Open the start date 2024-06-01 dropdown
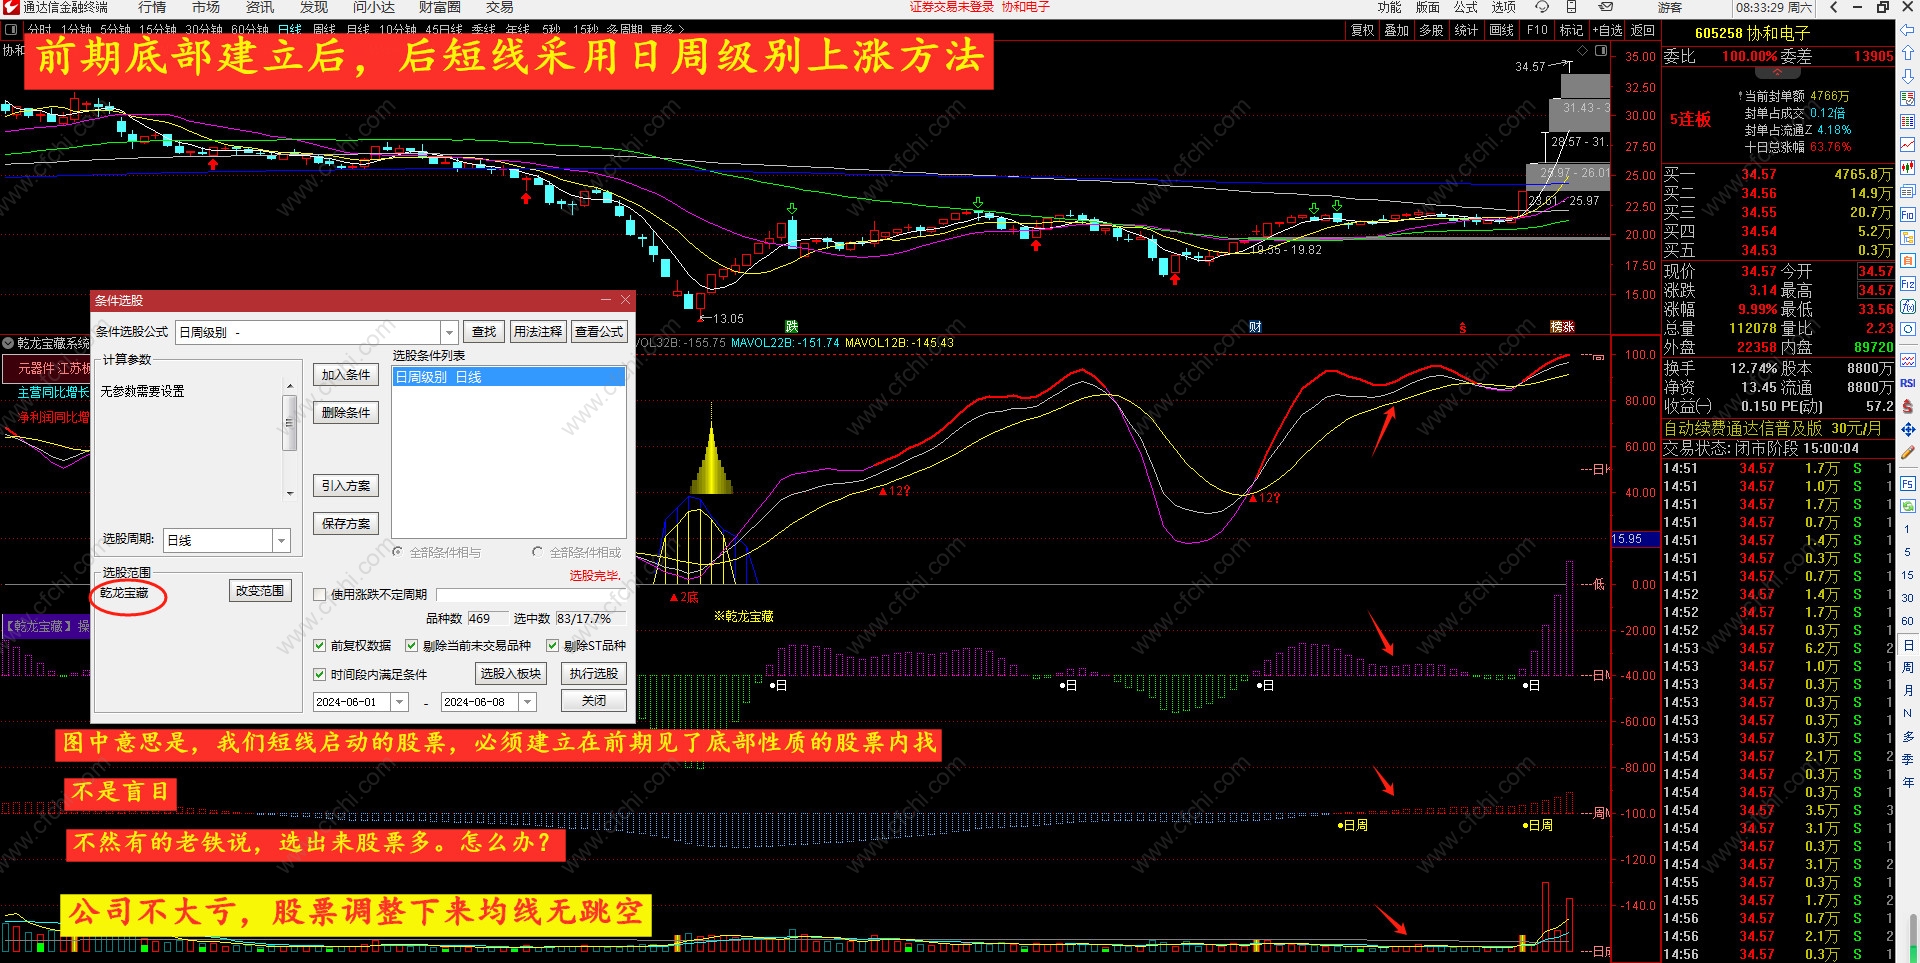 [400, 703]
